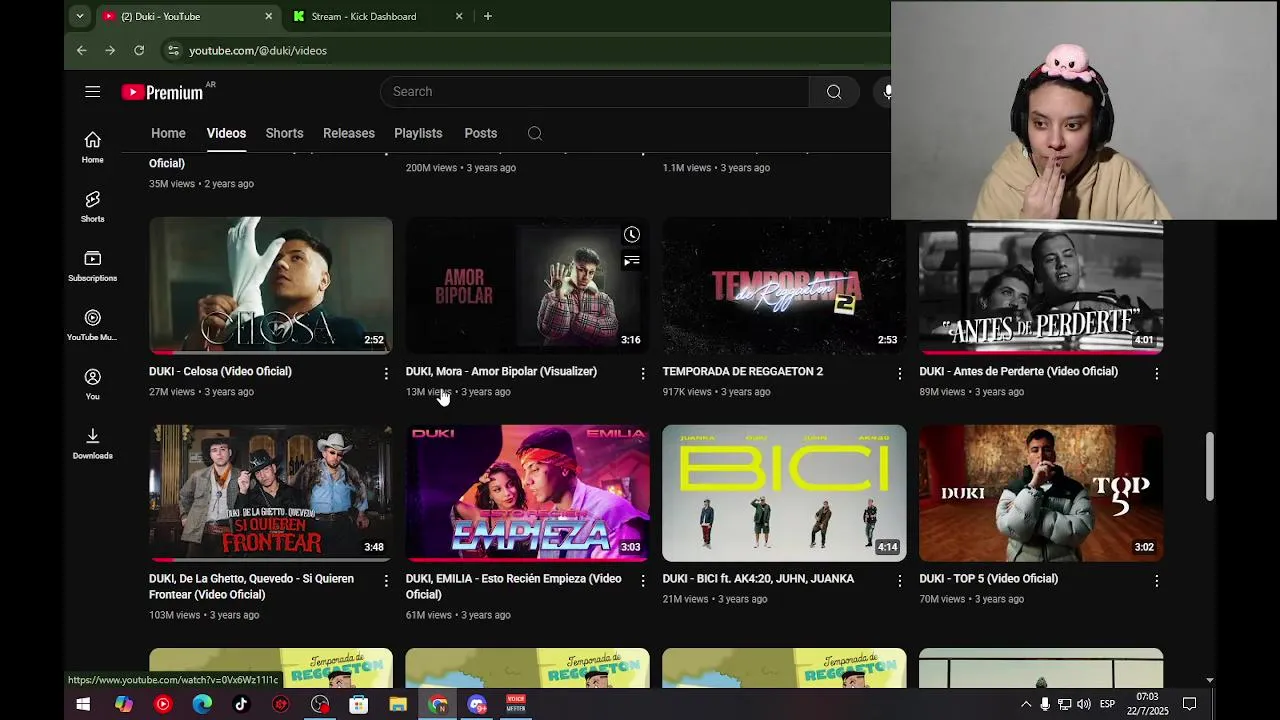
Task: Open Windows notification center icon
Action: (1190, 704)
